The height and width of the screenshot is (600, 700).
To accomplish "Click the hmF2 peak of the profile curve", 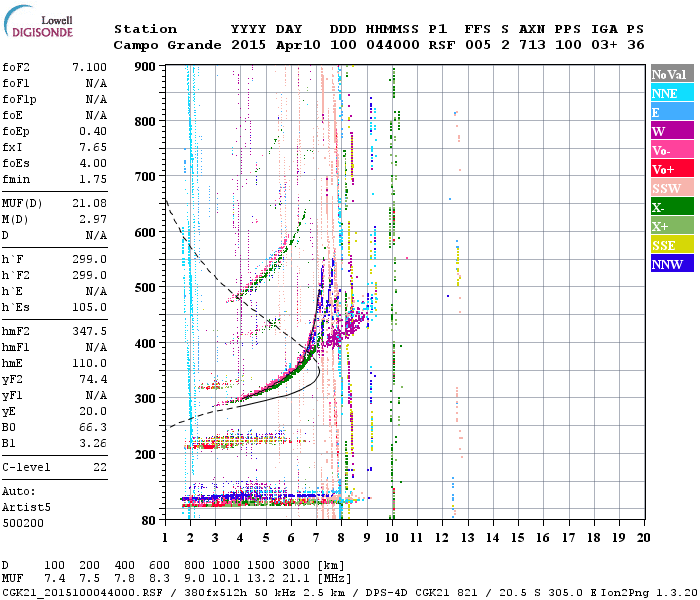I will tap(319, 370).
